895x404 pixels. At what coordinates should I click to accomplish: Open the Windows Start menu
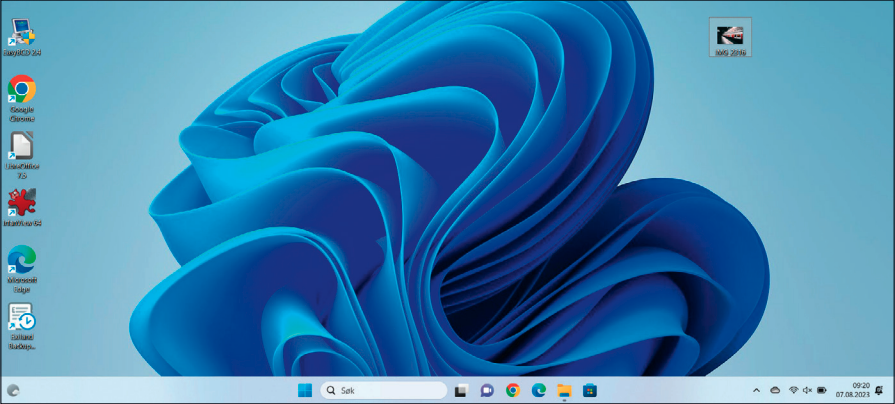[304, 390]
